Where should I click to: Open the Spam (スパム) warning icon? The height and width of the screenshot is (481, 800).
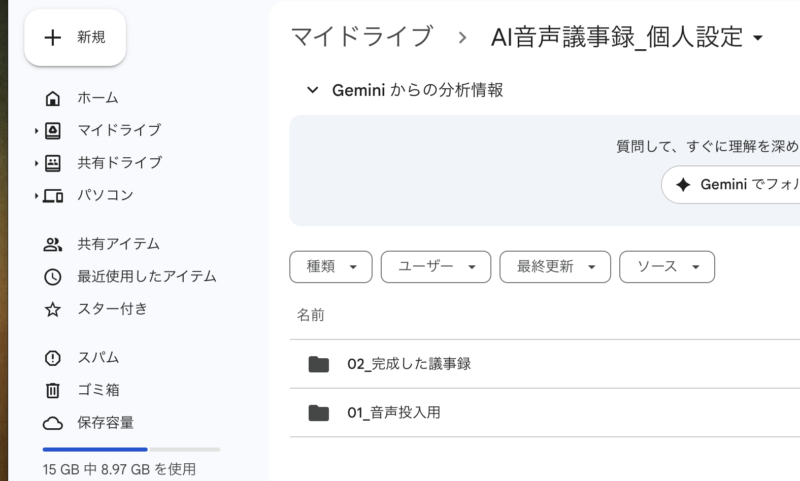53,358
